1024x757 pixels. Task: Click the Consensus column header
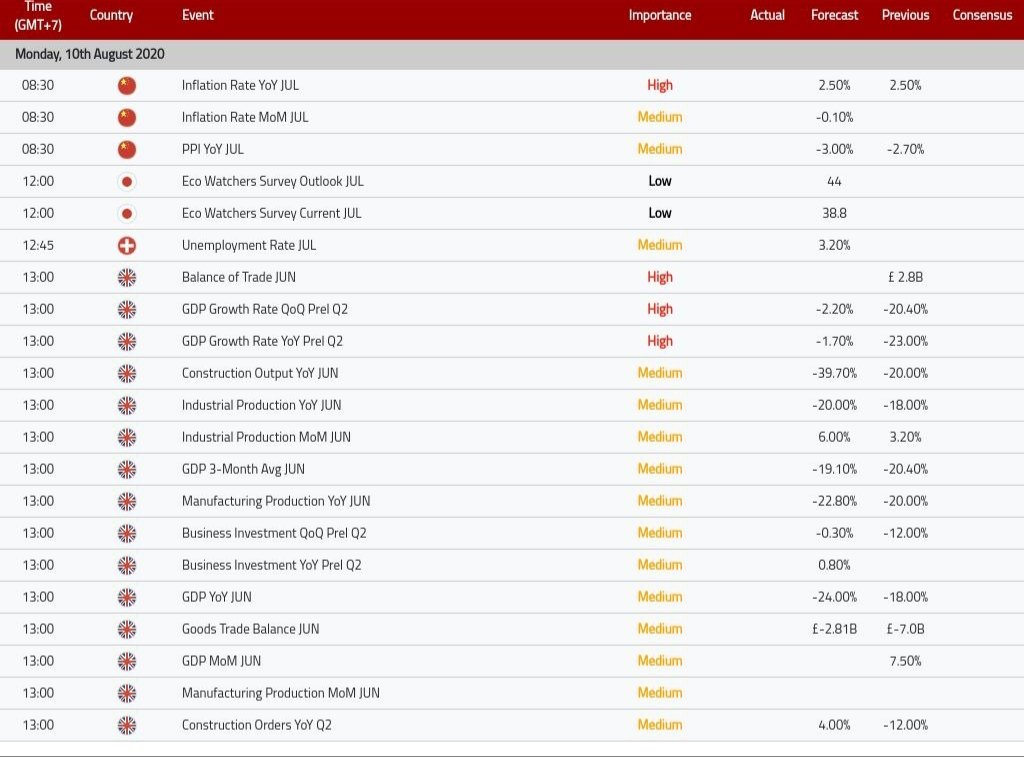(x=982, y=15)
